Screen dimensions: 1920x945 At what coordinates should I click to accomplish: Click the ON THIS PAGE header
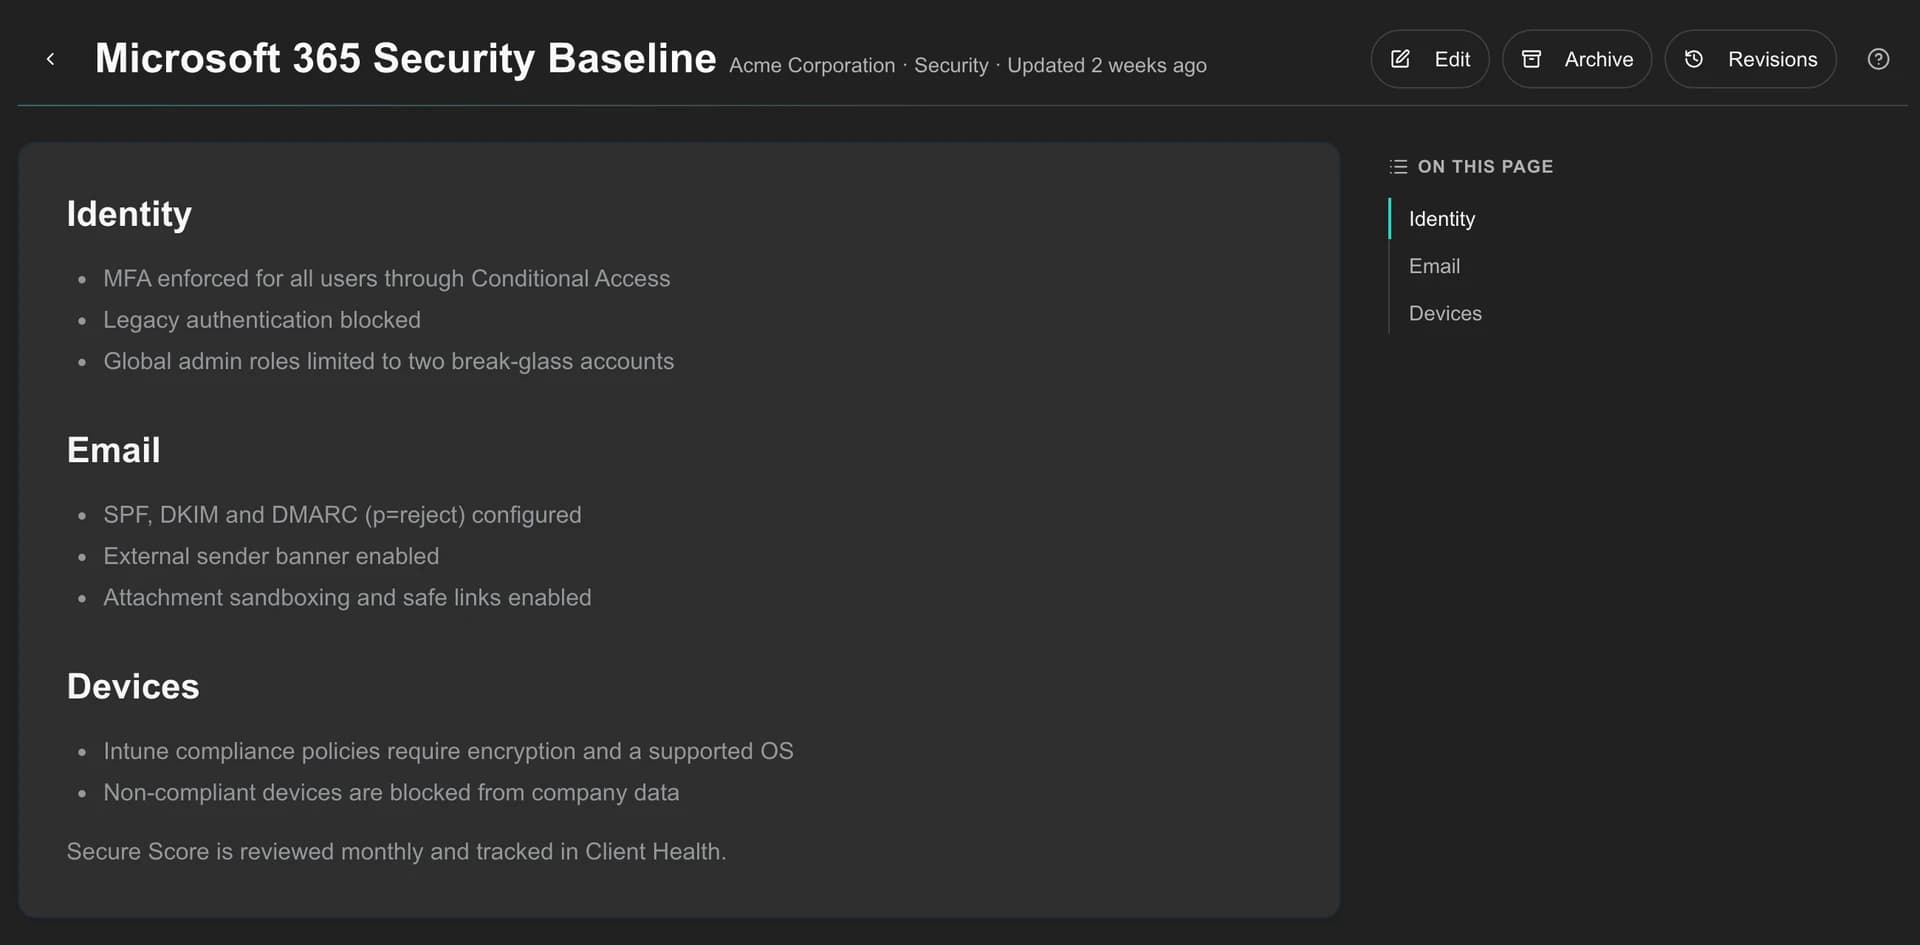pyautogui.click(x=1485, y=166)
